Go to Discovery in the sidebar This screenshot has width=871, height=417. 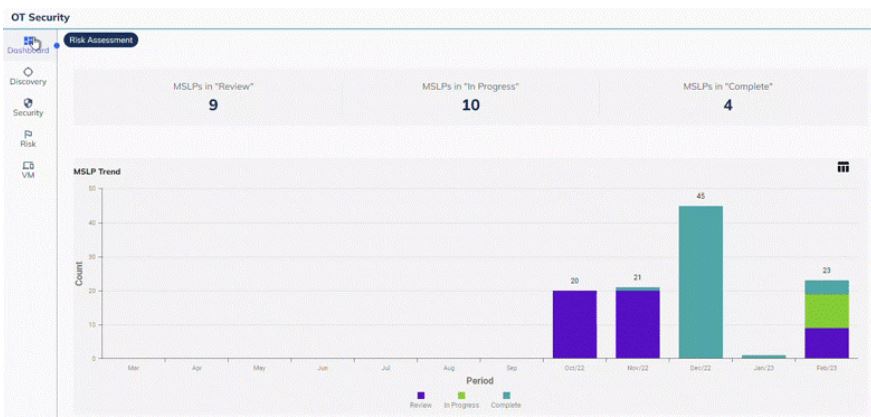28,76
